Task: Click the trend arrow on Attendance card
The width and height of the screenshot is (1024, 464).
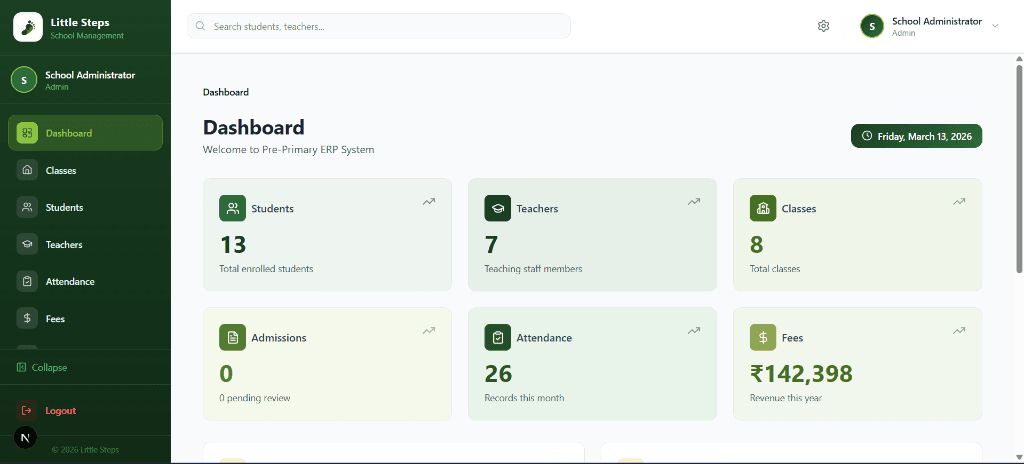Action: pyautogui.click(x=694, y=331)
